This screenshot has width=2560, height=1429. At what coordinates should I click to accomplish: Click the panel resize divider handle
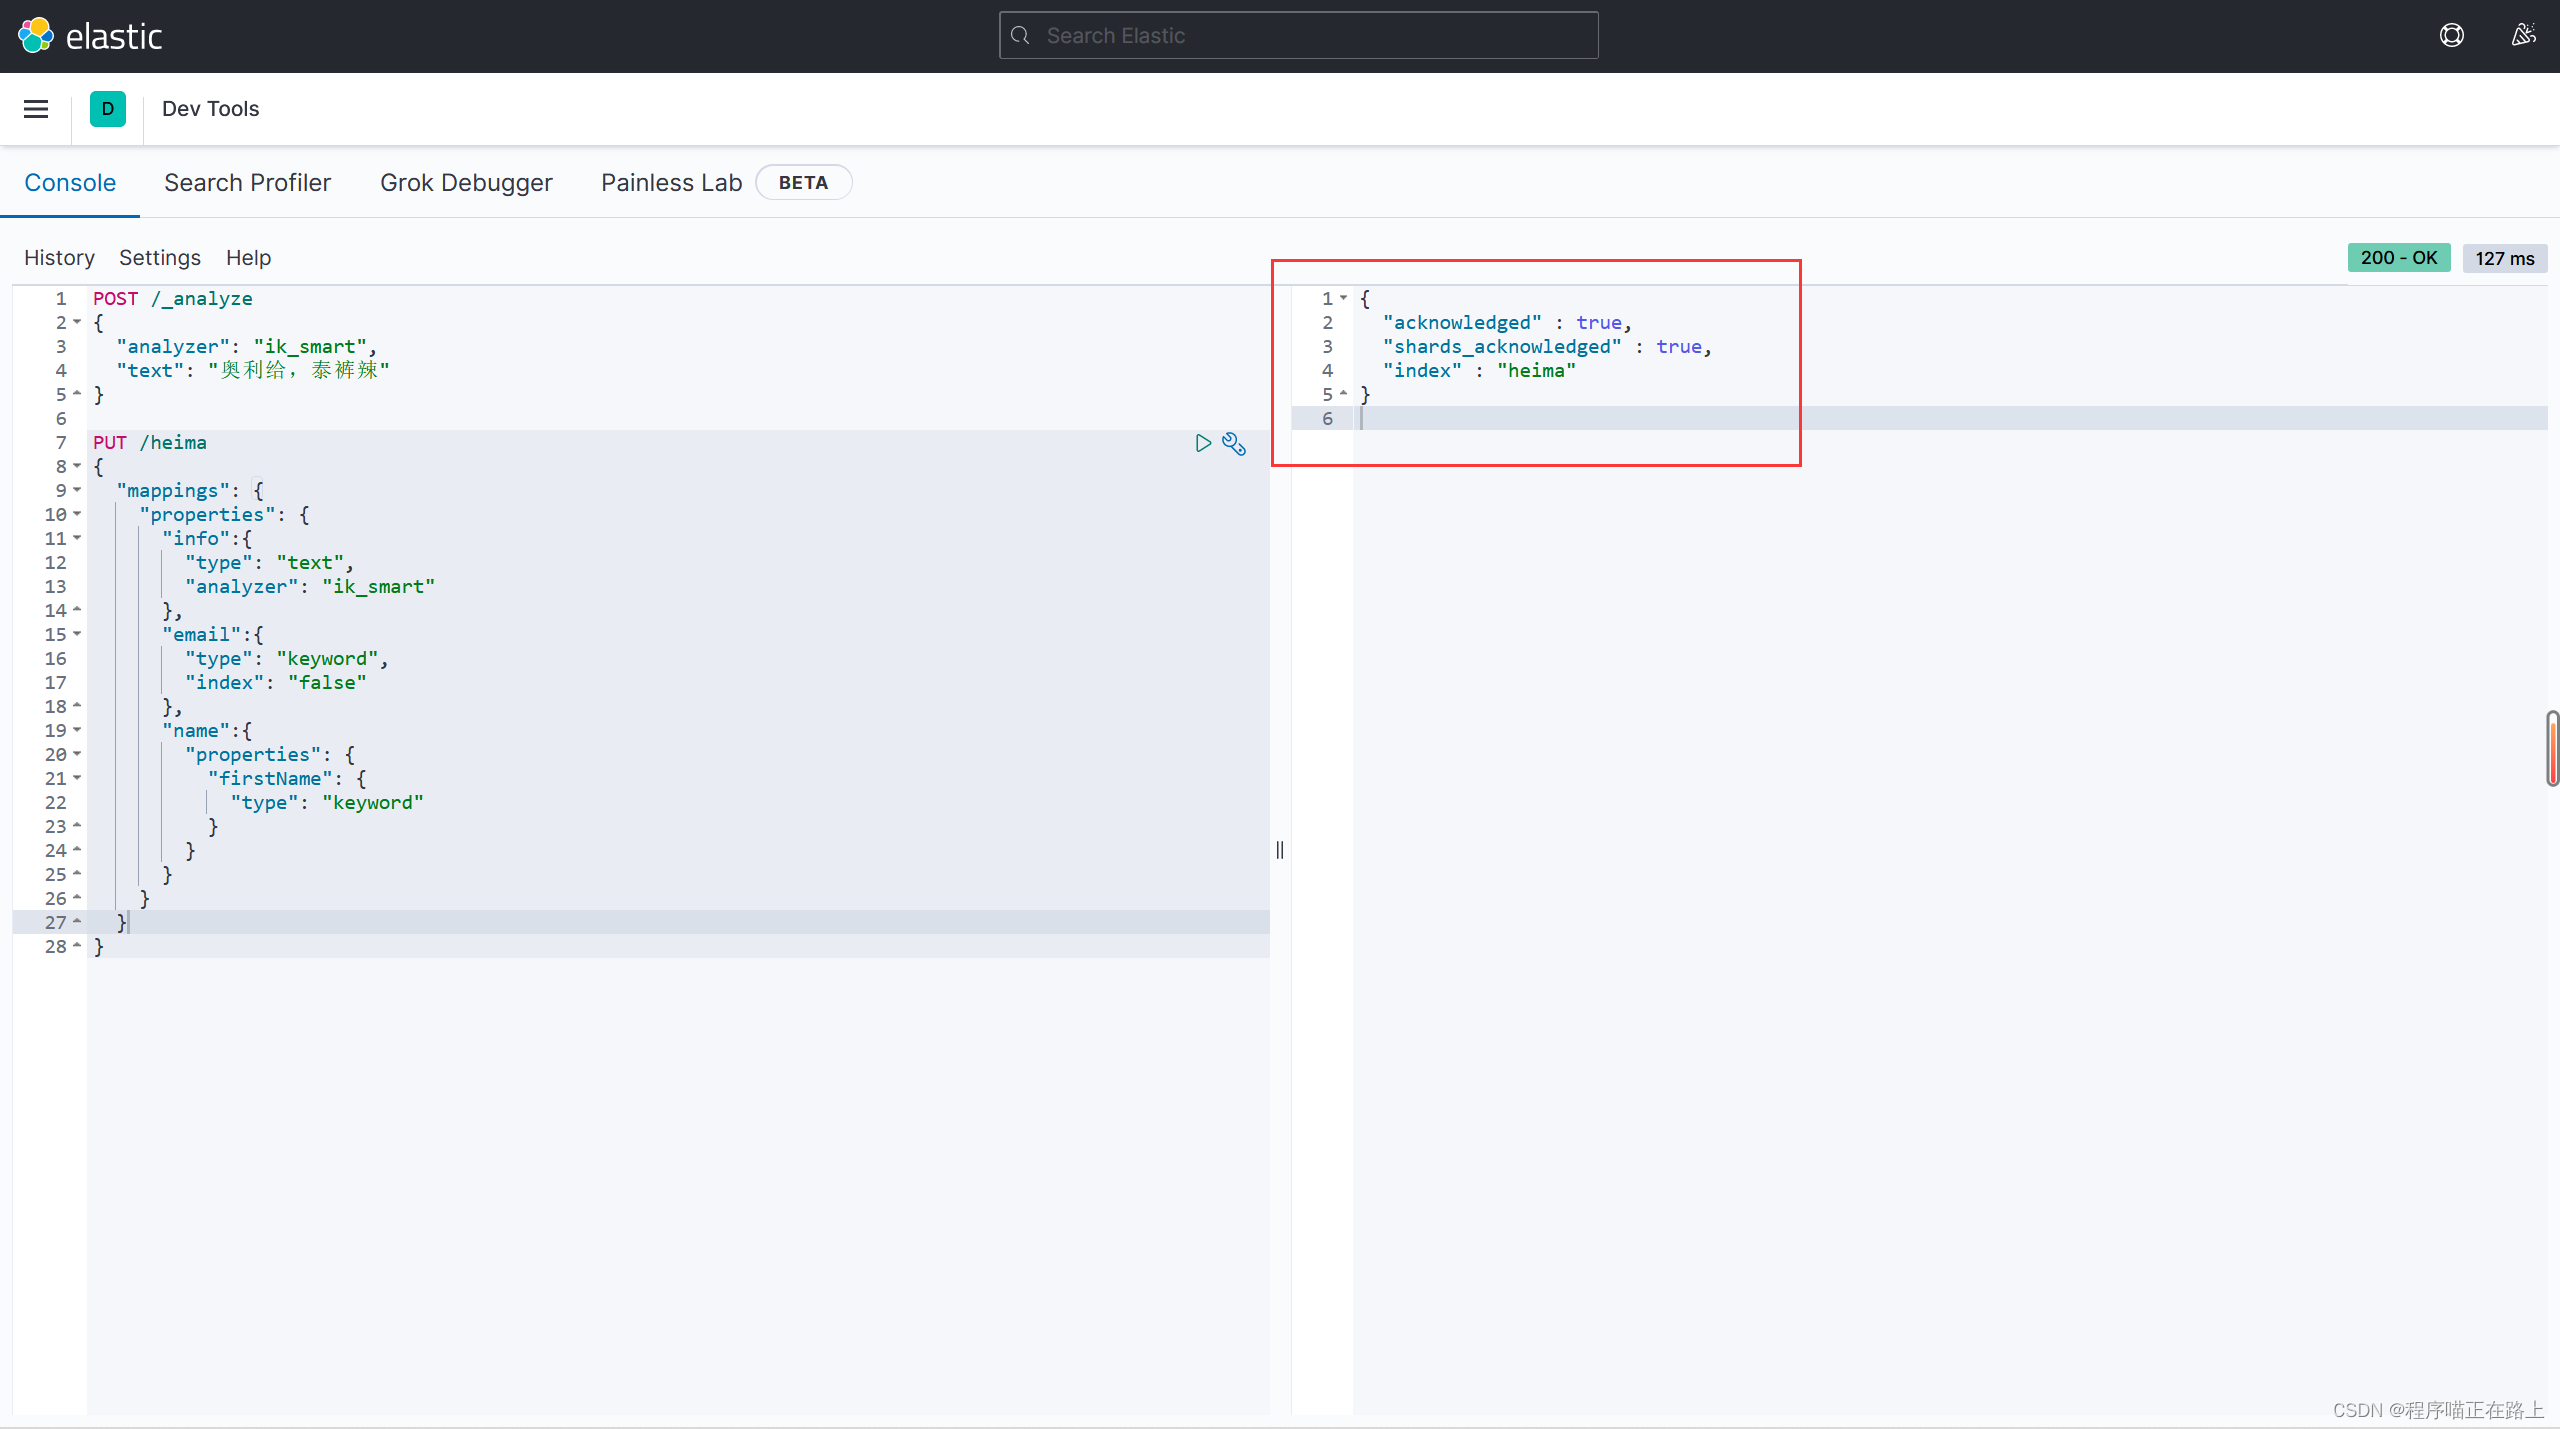click(1280, 850)
